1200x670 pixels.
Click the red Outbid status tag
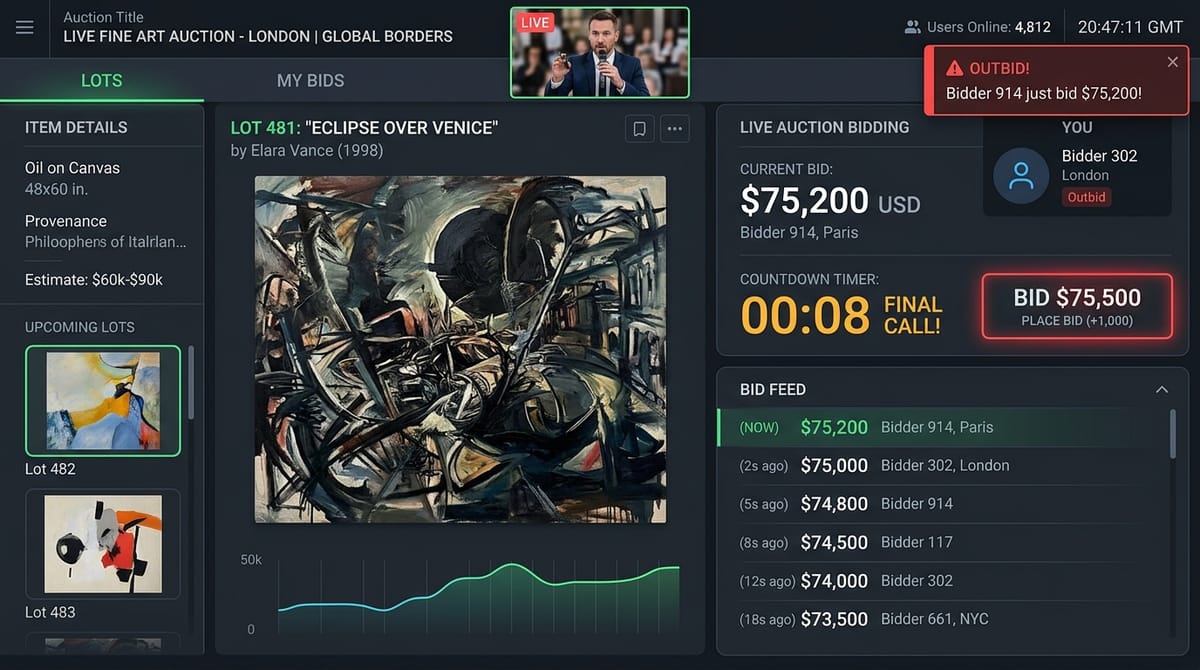click(x=1086, y=197)
